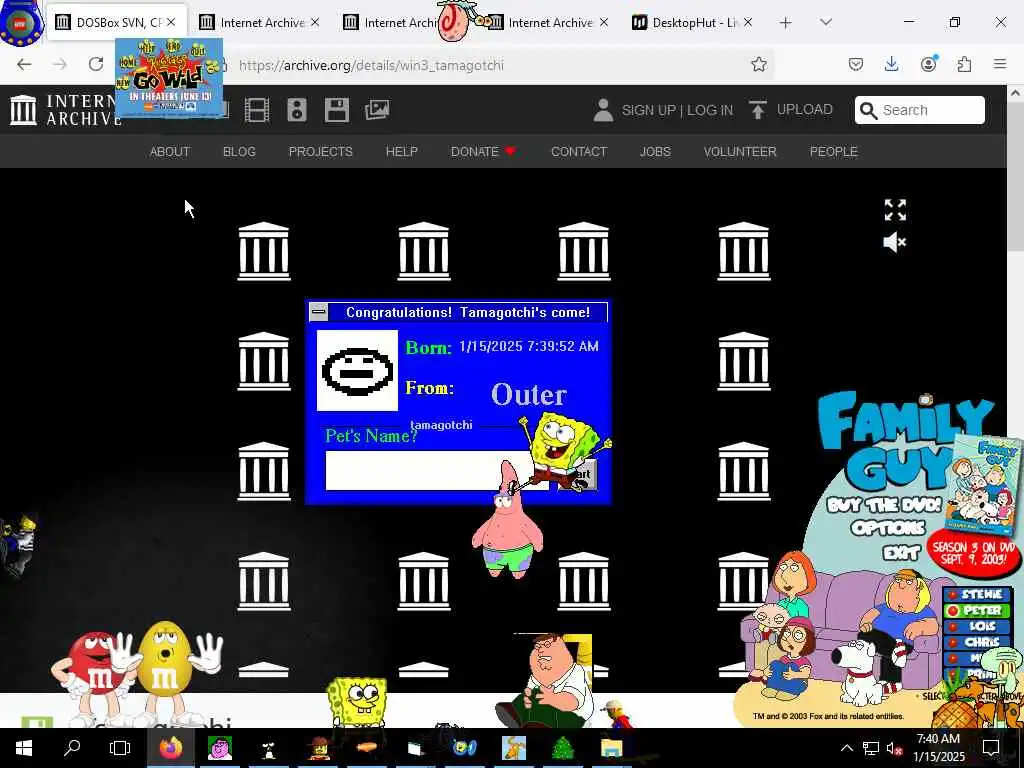The width and height of the screenshot is (1024, 768).
Task: Open the Windows notification center
Action: [x=991, y=748]
